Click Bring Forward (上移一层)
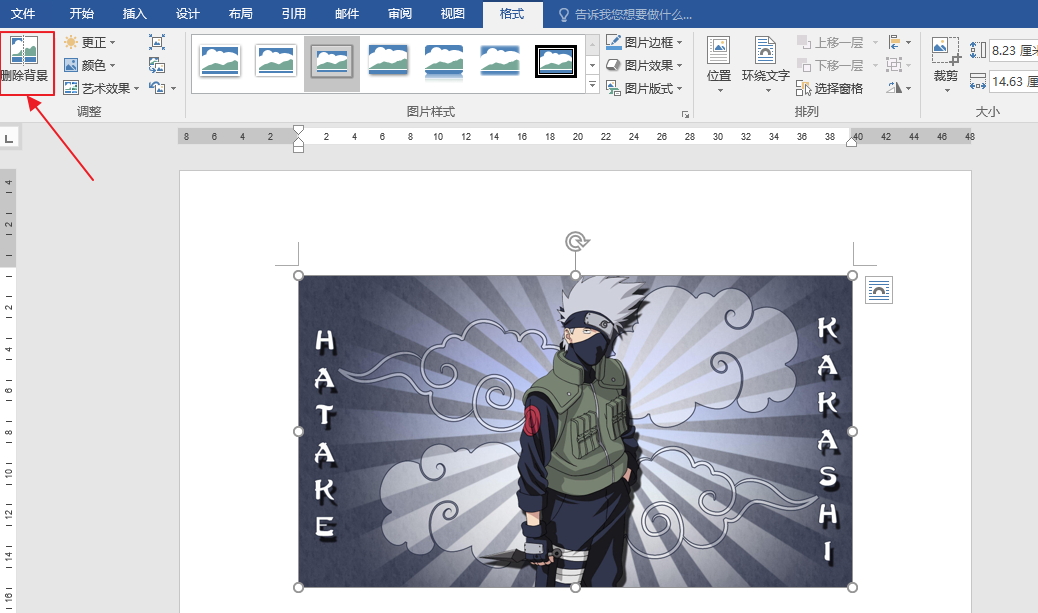 tap(831, 42)
